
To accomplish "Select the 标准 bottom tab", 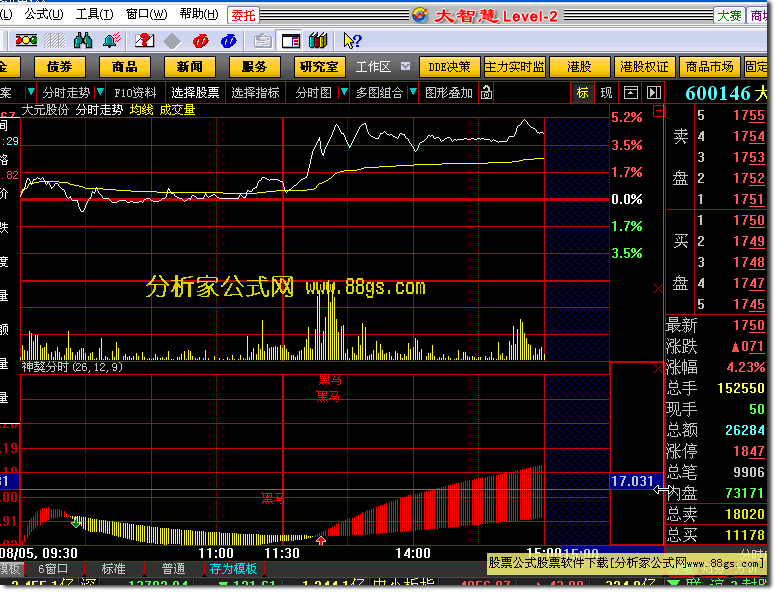I will pyautogui.click(x=113, y=569).
